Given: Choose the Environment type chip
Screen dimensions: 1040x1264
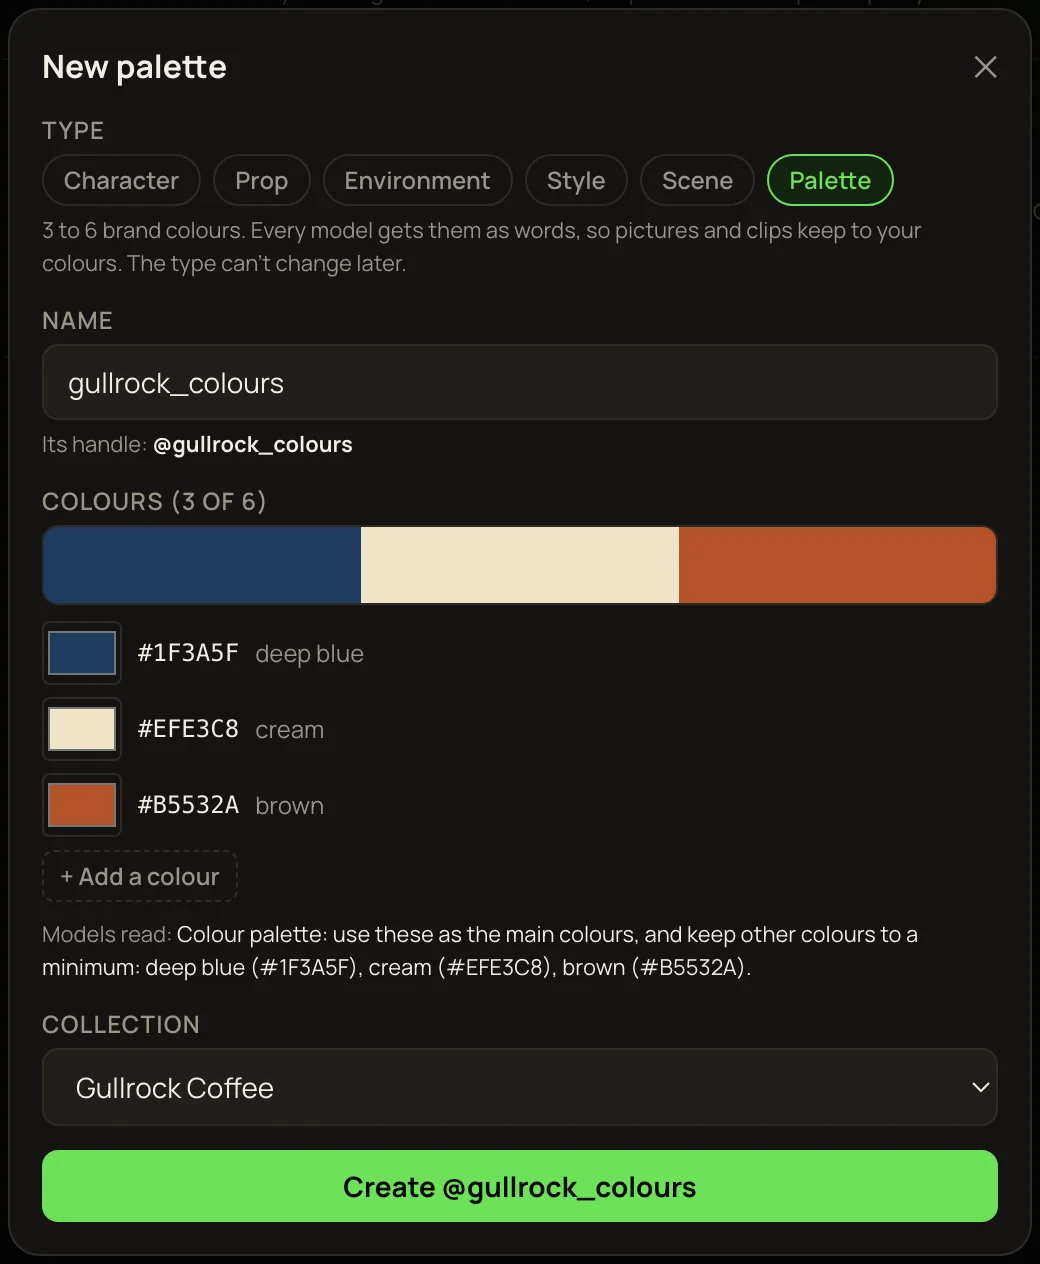Looking at the screenshot, I should click(x=418, y=180).
